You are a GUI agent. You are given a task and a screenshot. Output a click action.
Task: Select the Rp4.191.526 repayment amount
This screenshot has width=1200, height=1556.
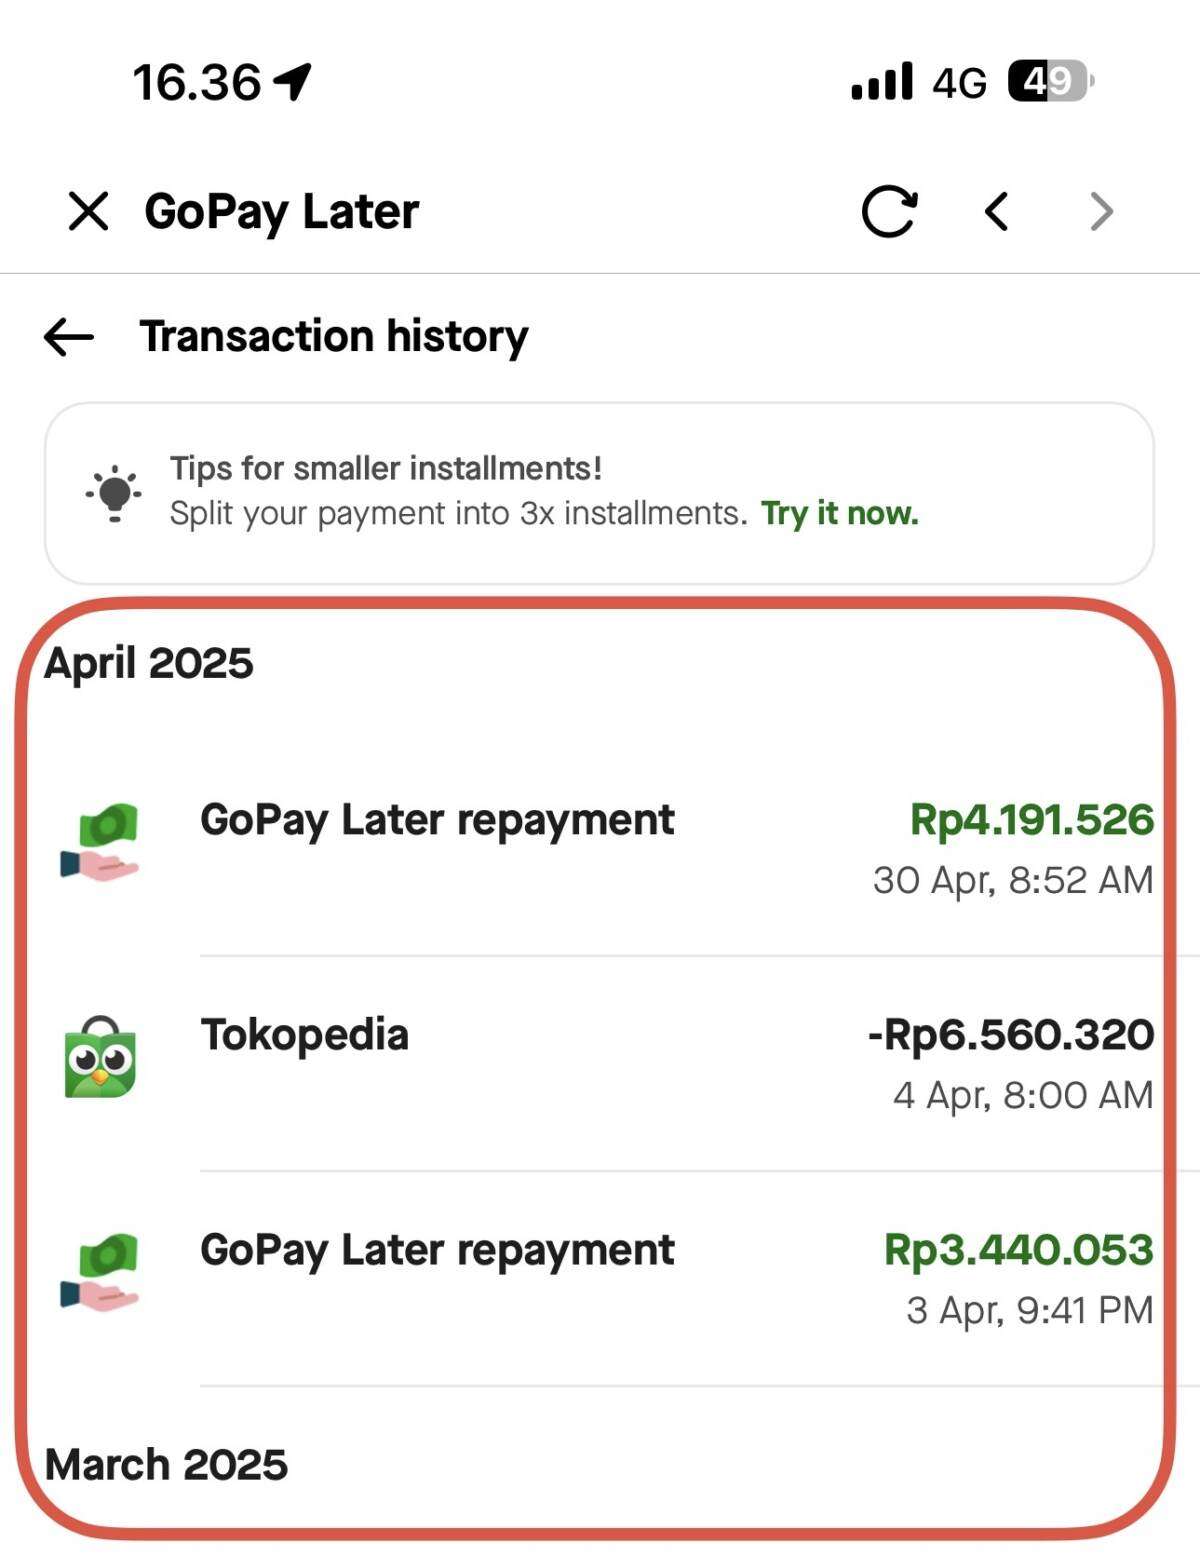click(1031, 820)
